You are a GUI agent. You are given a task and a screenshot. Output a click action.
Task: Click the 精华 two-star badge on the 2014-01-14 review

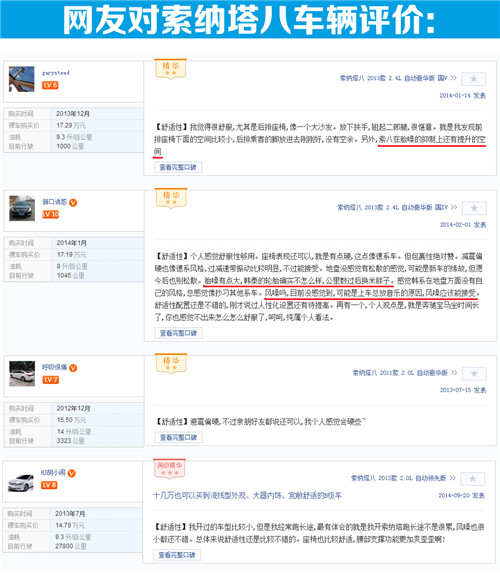171,69
